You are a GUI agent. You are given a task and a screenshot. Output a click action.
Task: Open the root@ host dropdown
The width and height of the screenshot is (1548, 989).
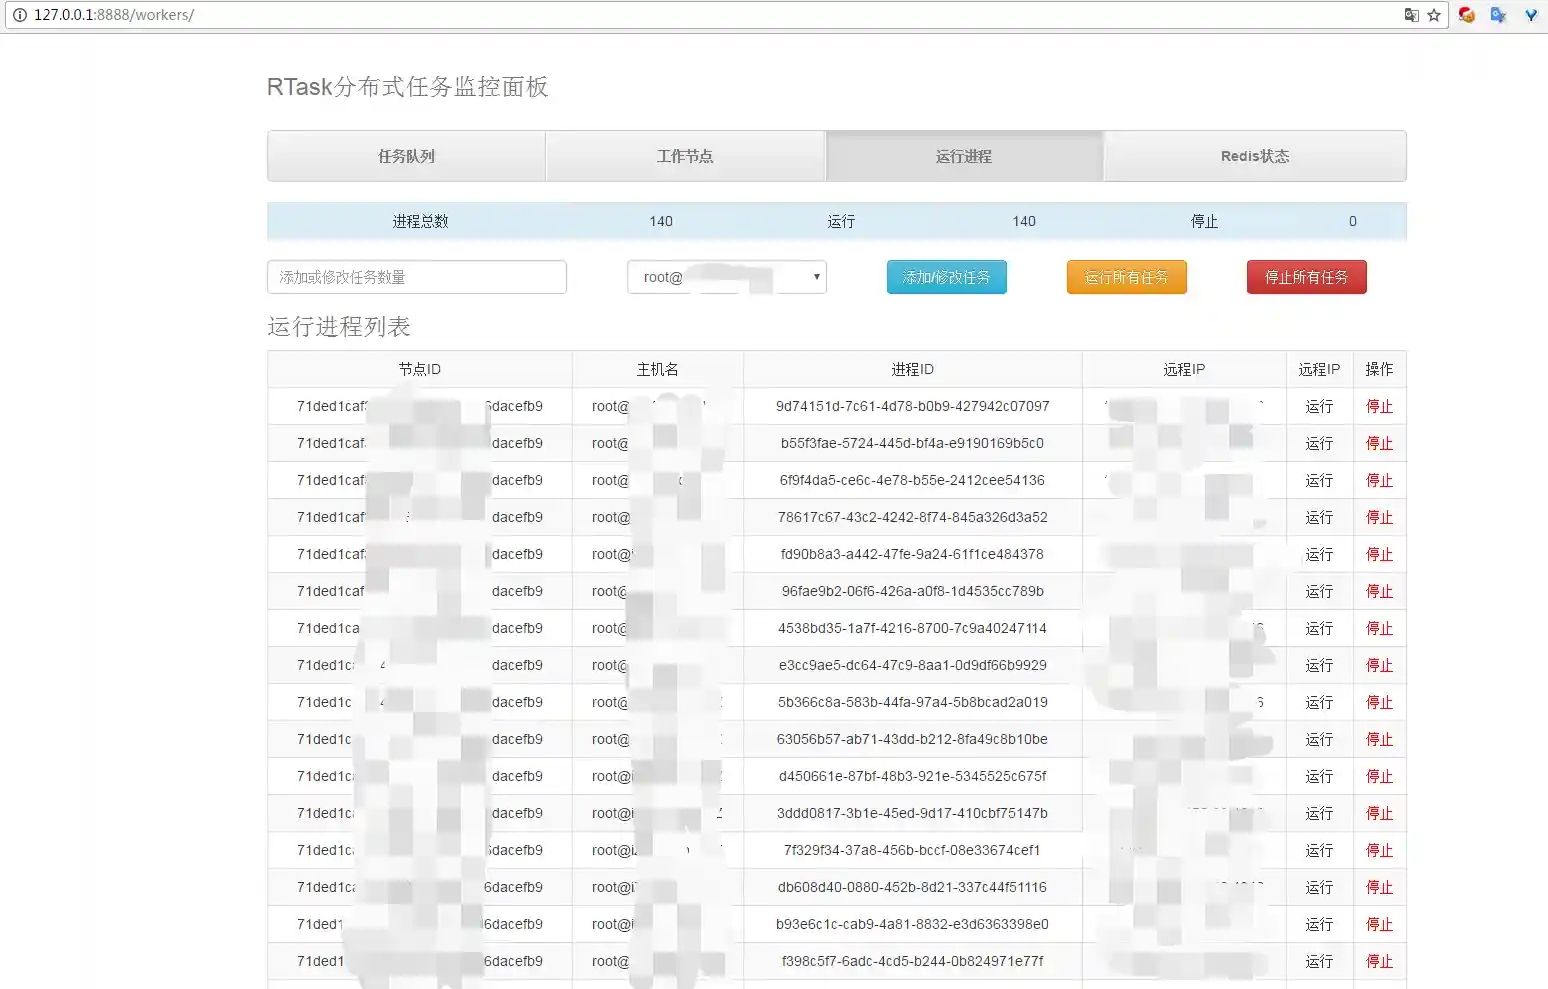726,277
